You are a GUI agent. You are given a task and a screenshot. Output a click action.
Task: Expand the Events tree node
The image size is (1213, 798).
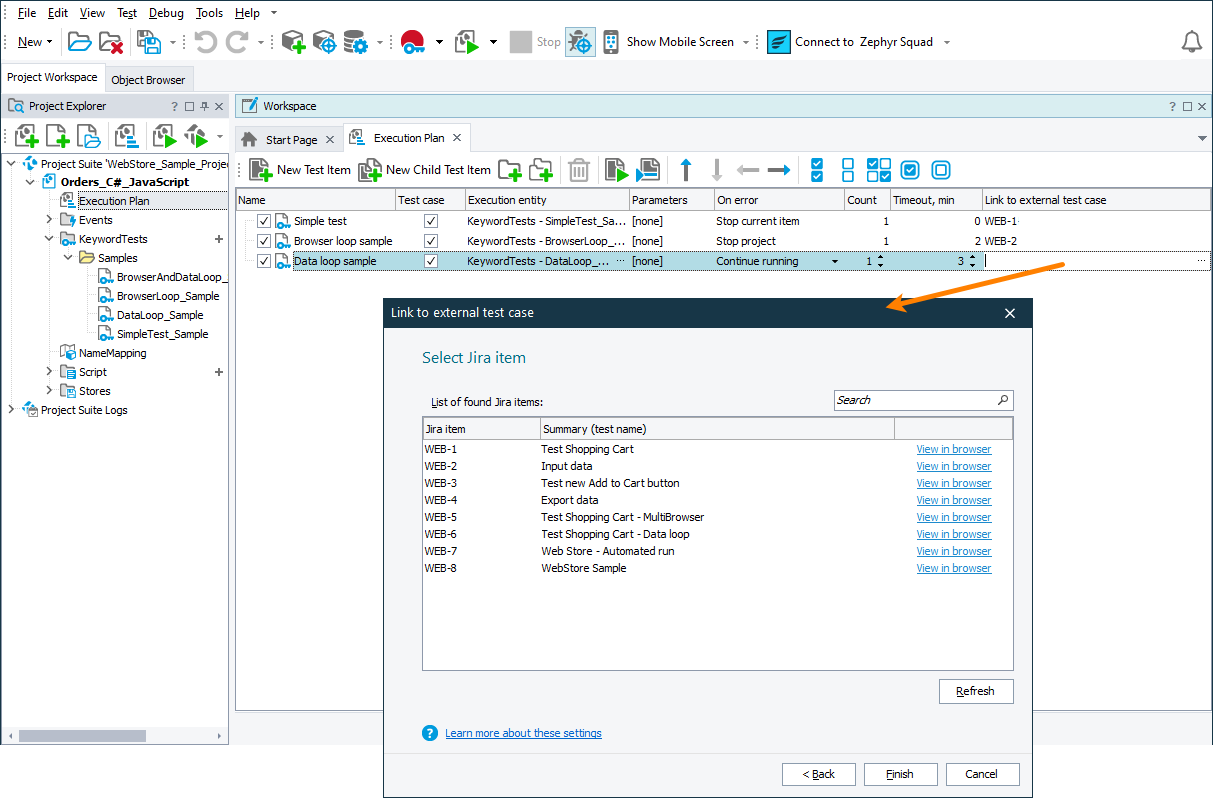49,220
